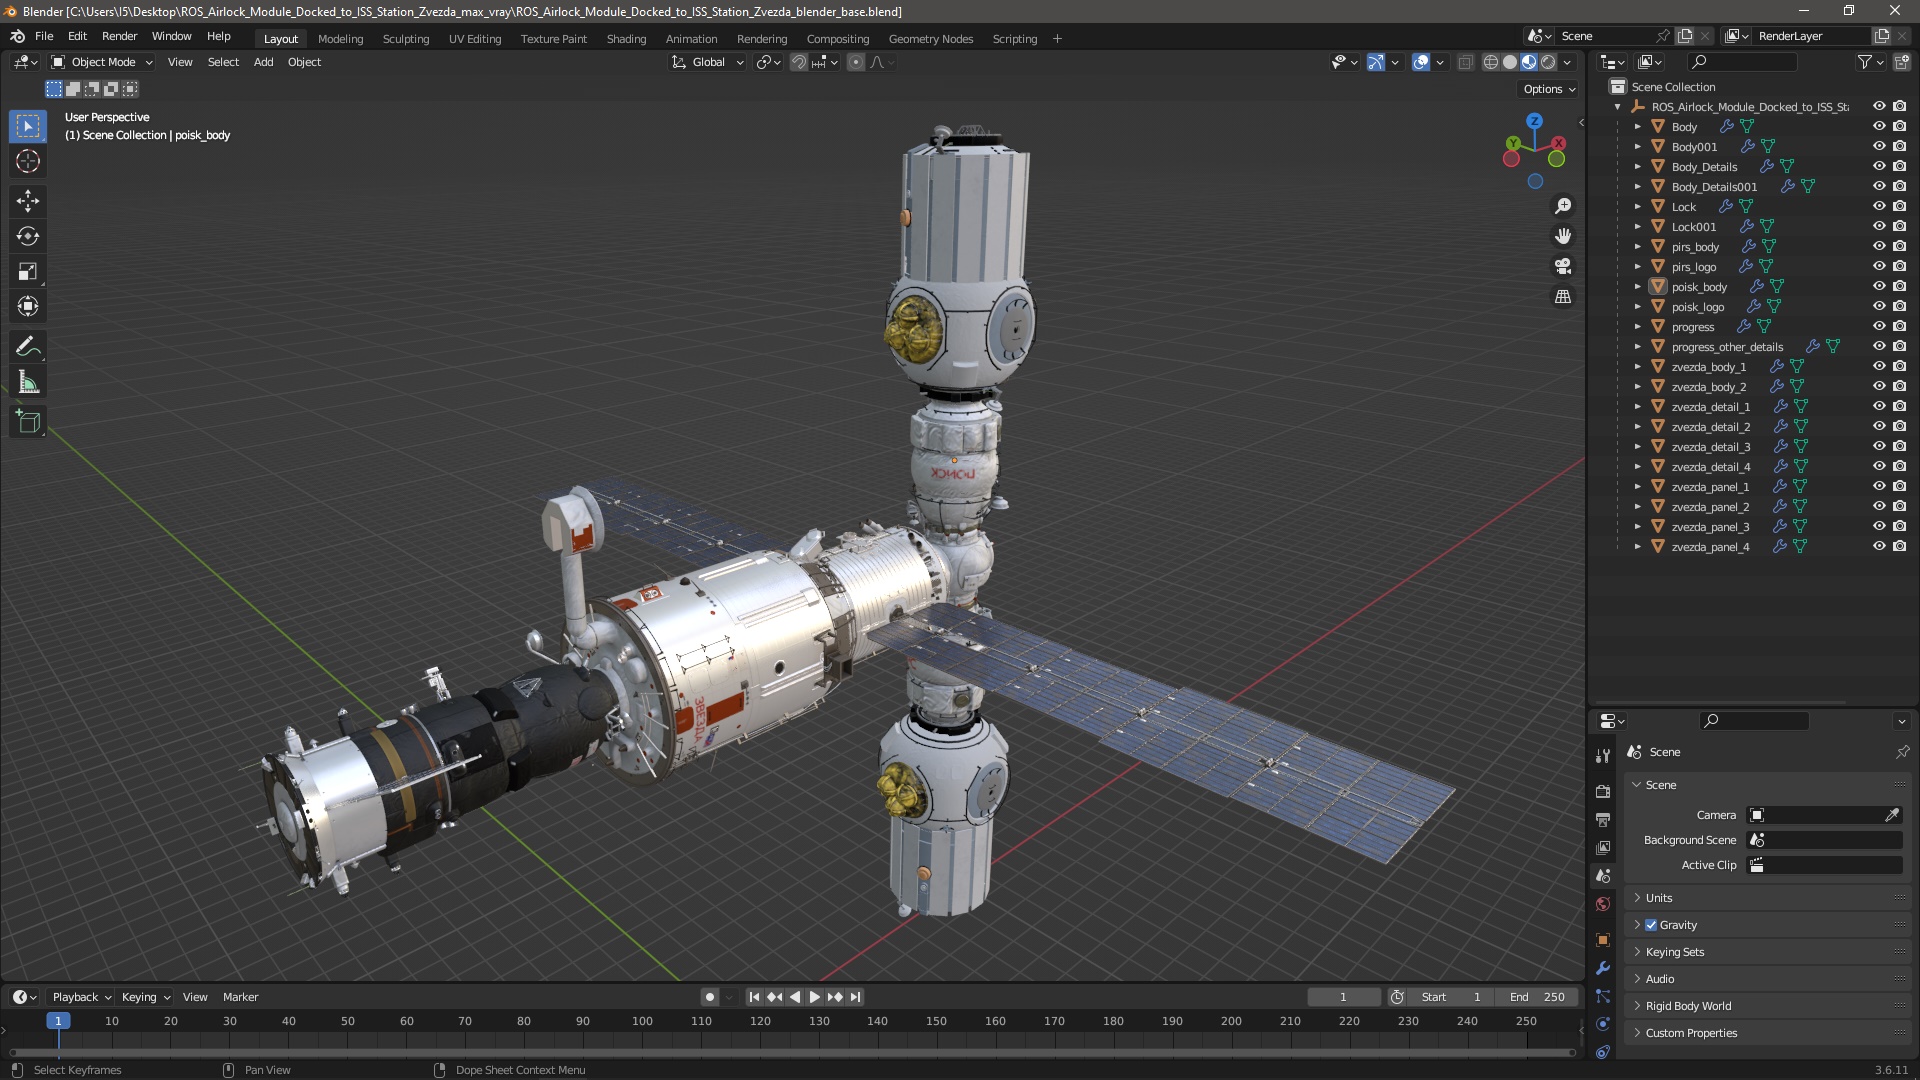Jump to the timeline end frame
The image size is (1920, 1080).
pos(855,997)
